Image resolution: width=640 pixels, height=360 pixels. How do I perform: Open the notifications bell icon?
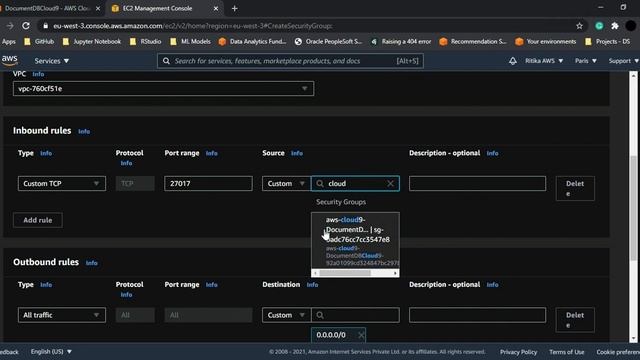pos(513,61)
